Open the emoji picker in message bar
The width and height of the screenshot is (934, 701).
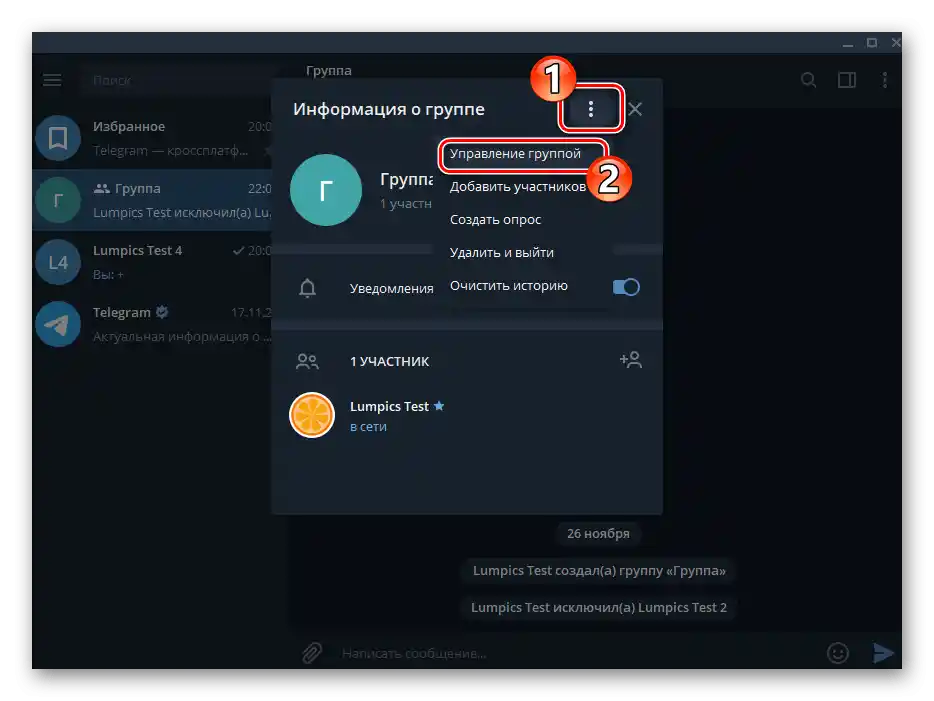pos(838,652)
